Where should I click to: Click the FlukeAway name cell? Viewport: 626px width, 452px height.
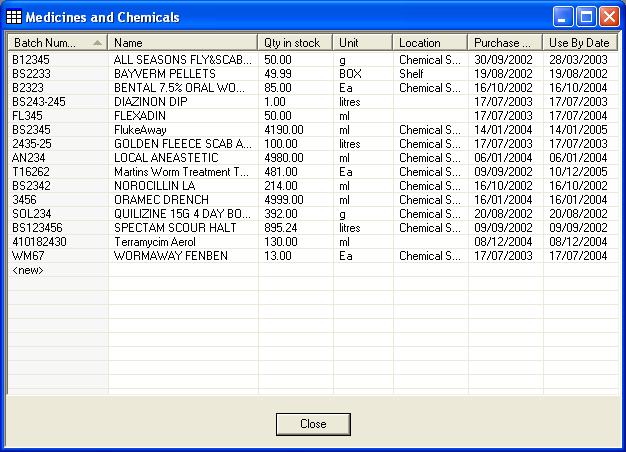pyautogui.click(x=183, y=130)
